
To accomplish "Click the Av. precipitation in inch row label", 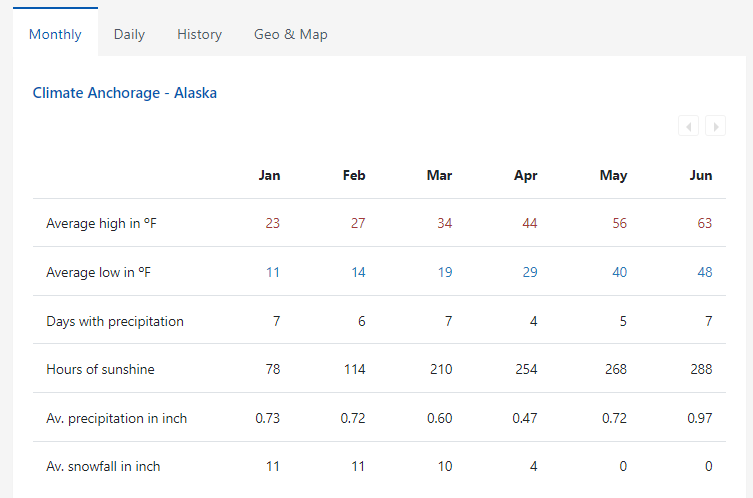I will [116, 418].
